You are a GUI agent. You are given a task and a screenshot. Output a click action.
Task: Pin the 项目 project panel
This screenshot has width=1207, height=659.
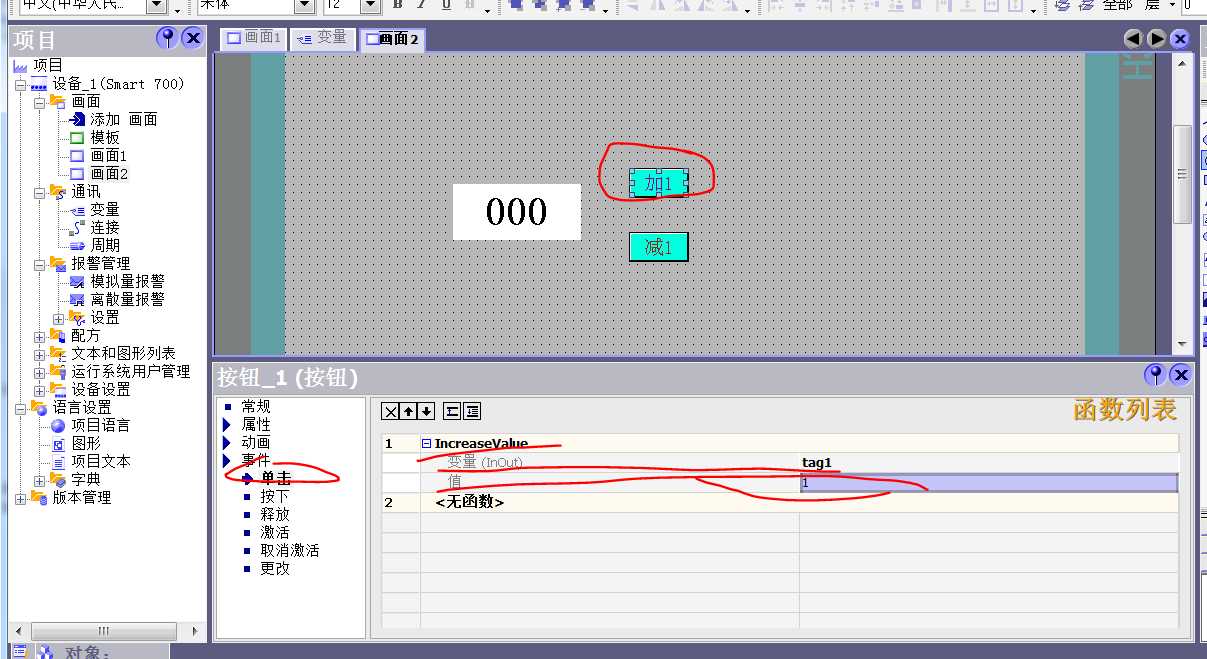tap(167, 39)
